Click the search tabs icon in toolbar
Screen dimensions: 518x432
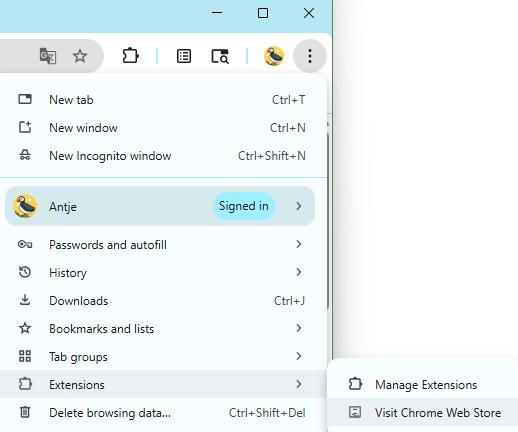pyautogui.click(x=220, y=56)
